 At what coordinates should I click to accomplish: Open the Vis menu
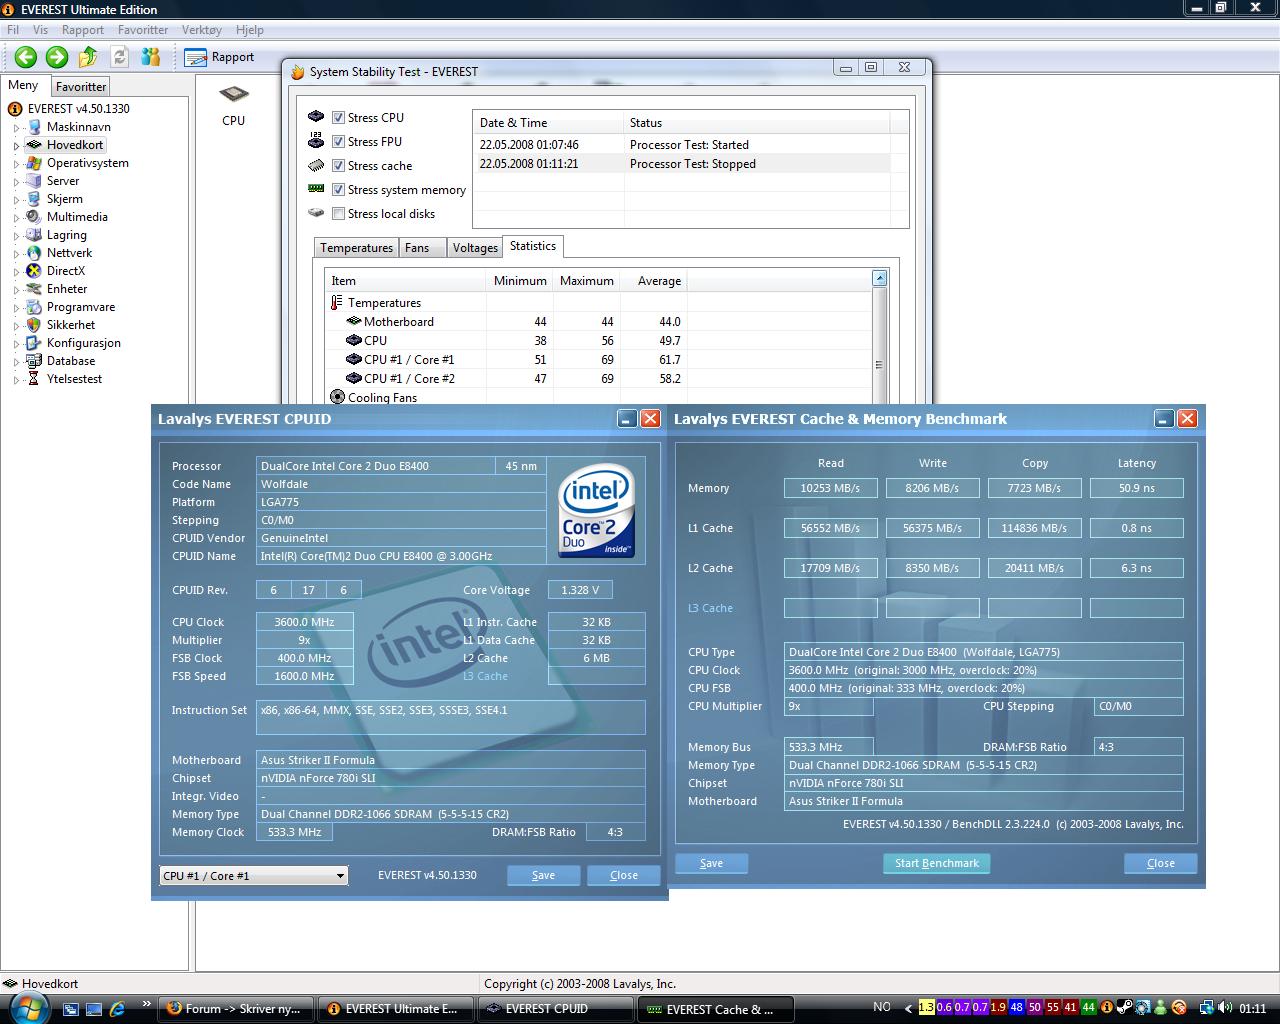tap(40, 30)
